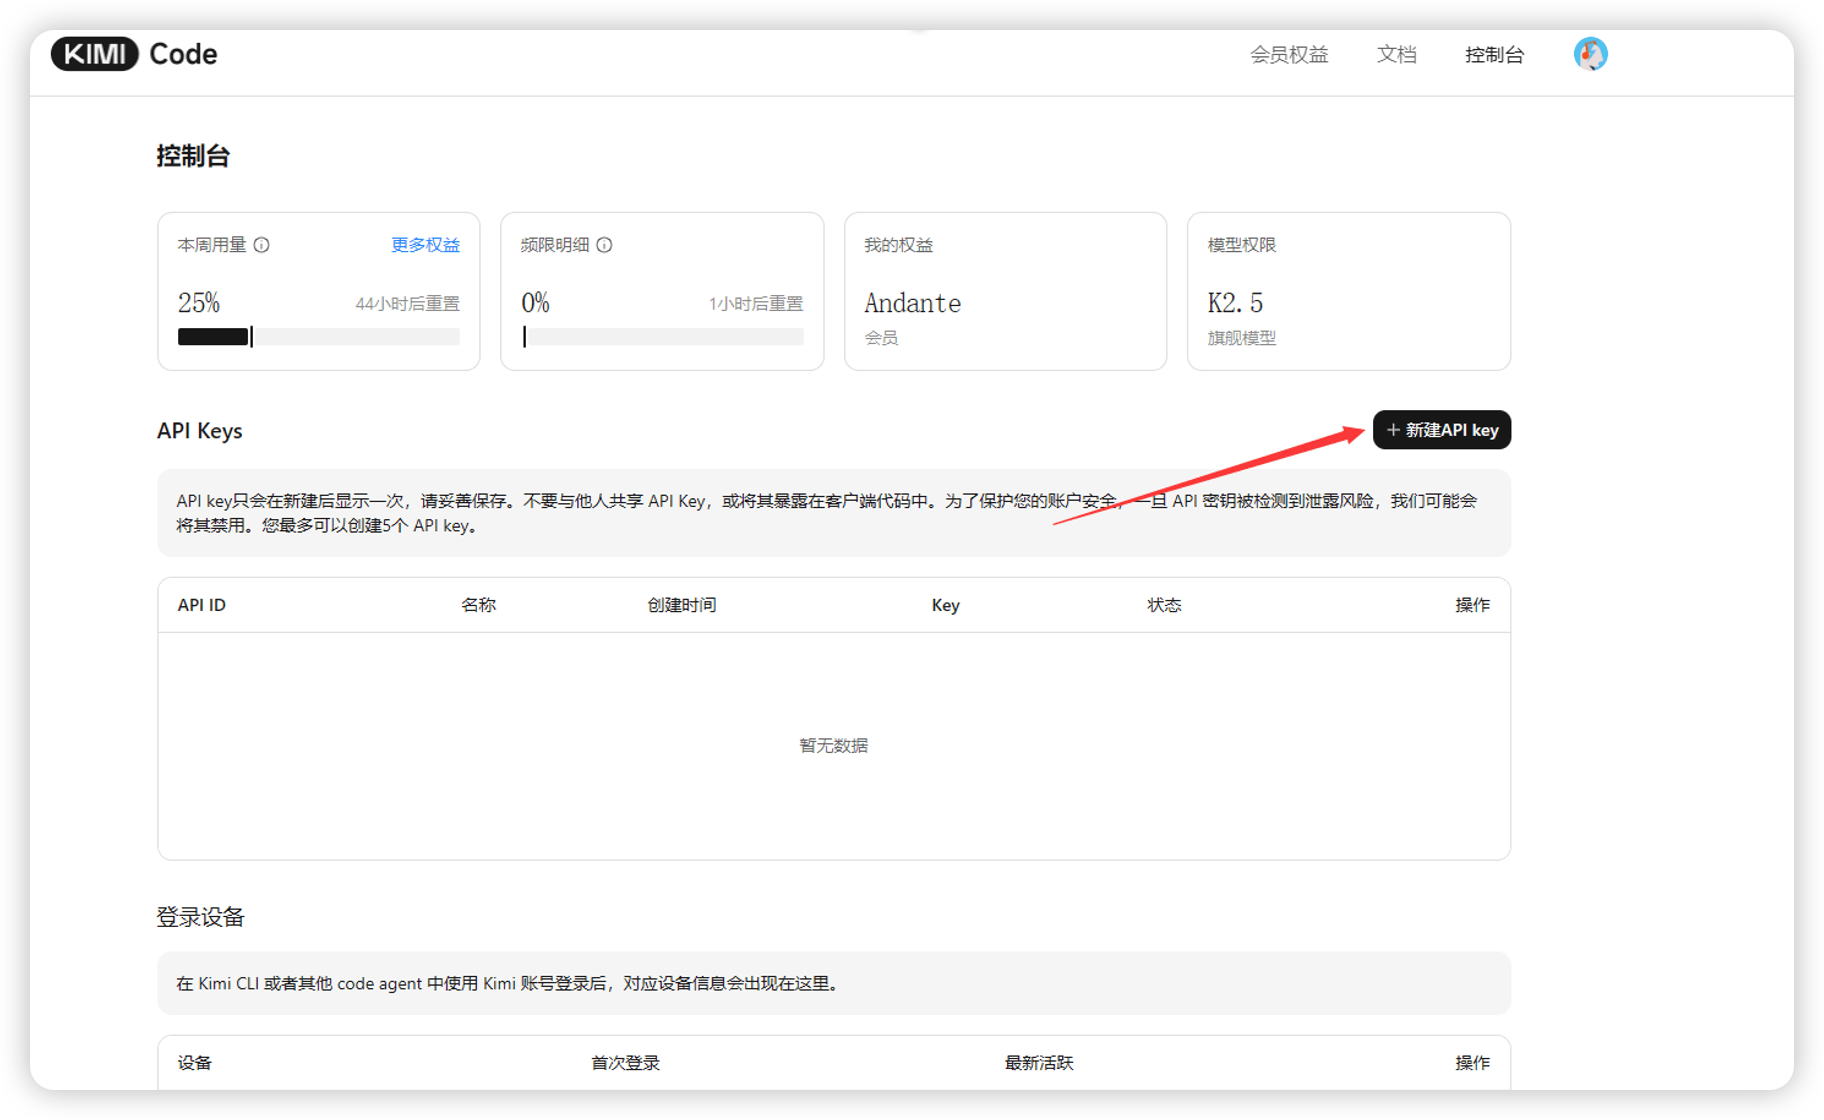Create a new key with 新建API key button
This screenshot has height=1120, width=1824.
tap(1441, 430)
